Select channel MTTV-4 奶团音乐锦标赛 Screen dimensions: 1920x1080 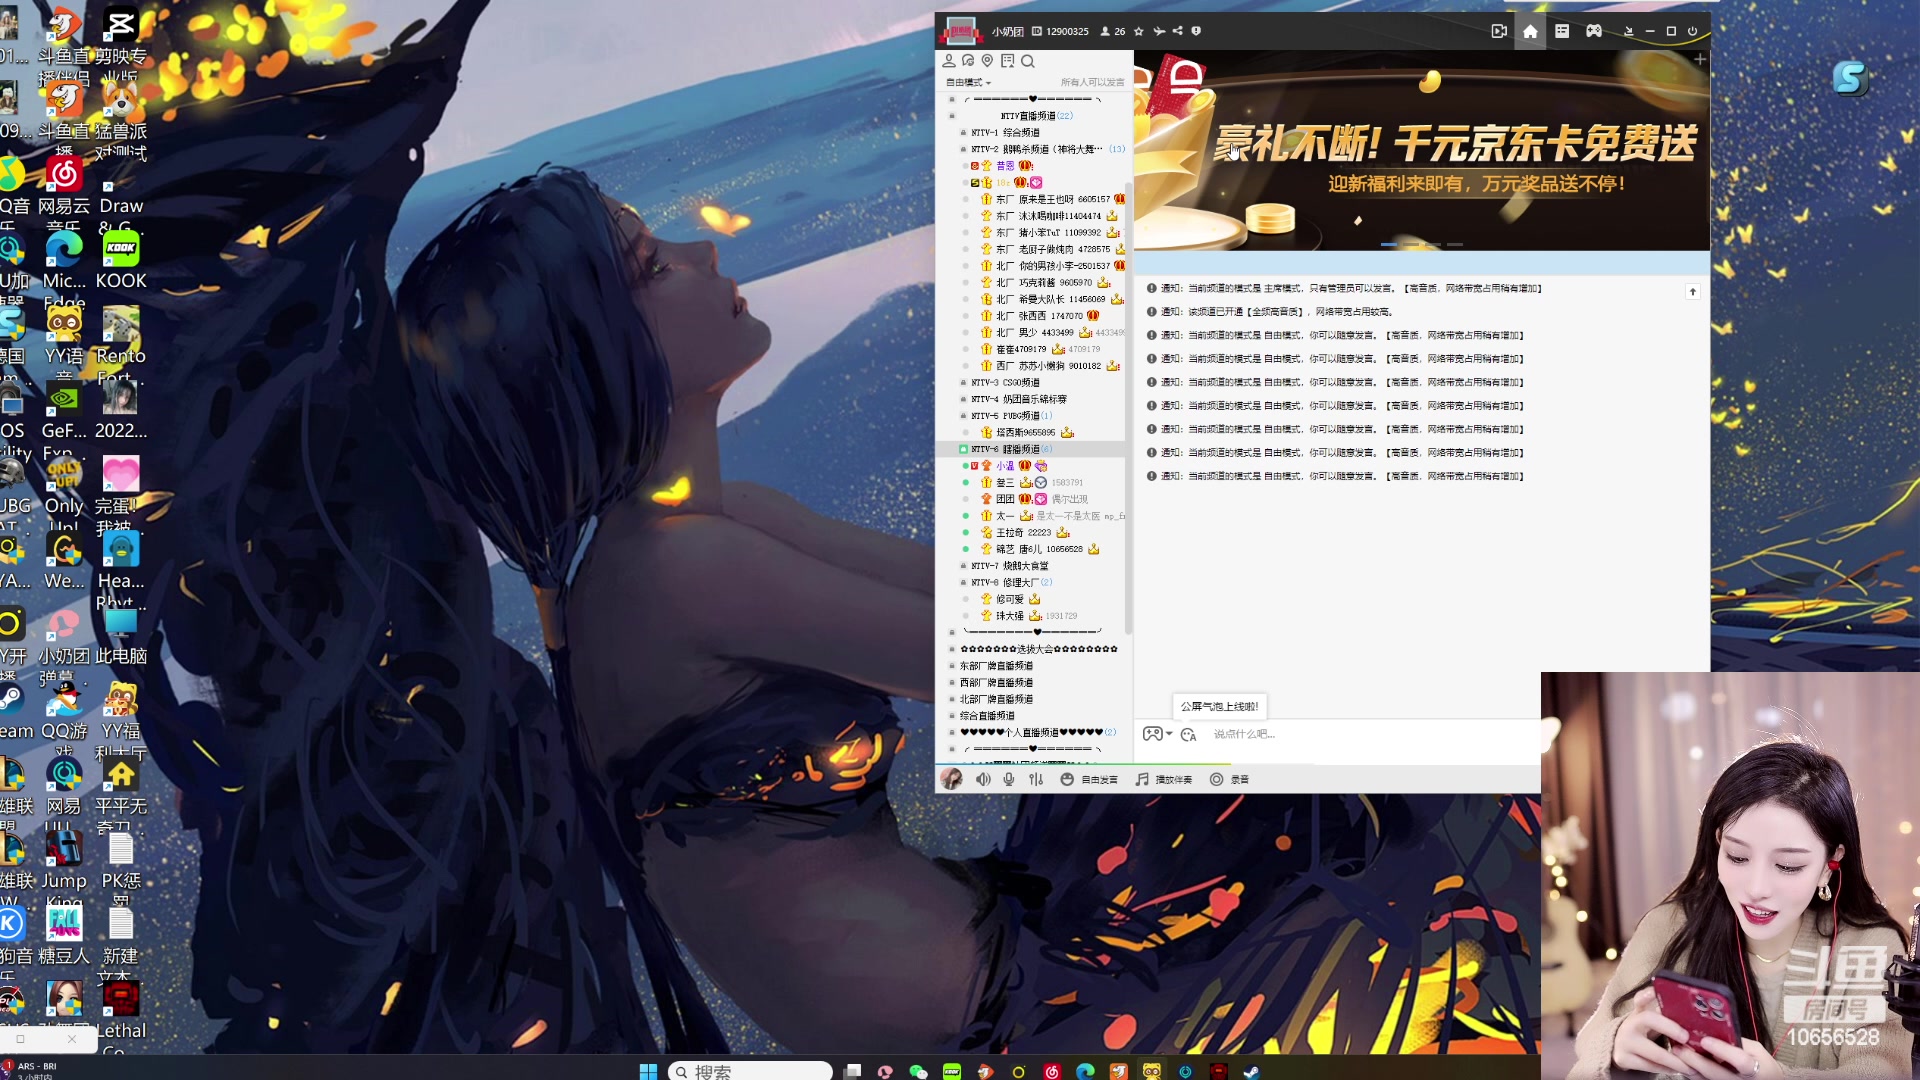[x=1019, y=399]
